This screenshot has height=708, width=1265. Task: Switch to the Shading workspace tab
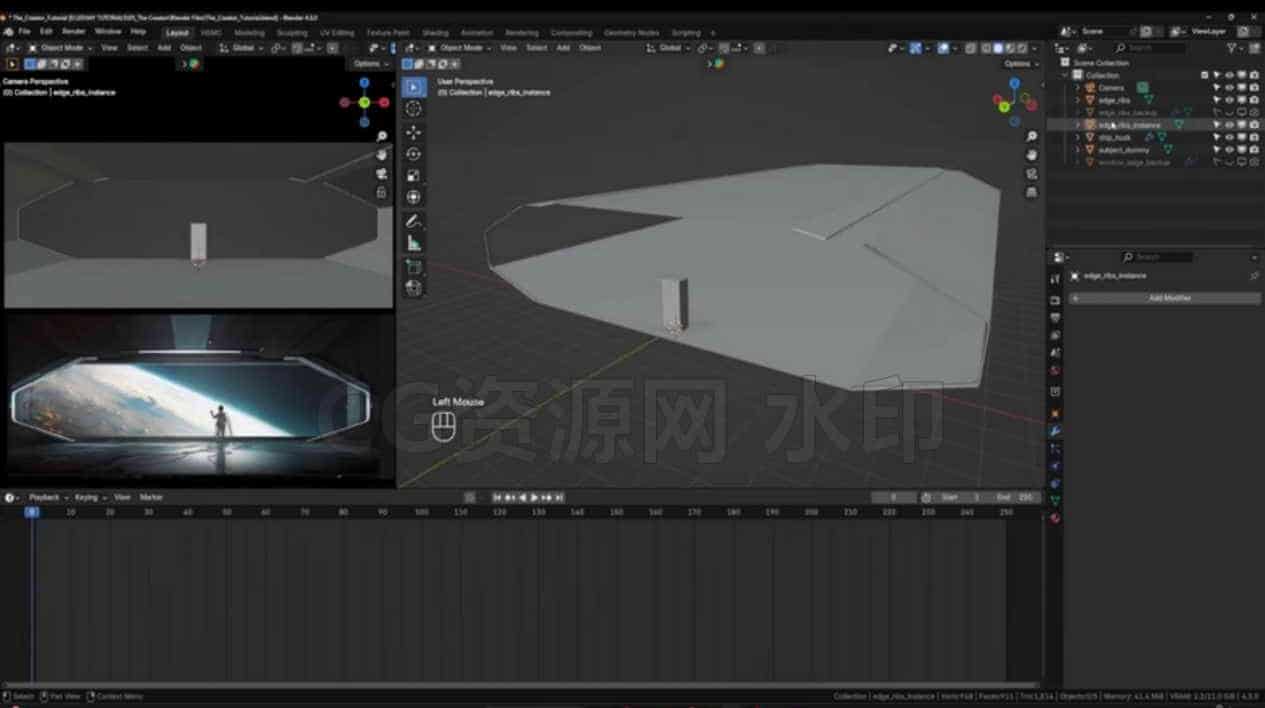point(435,32)
